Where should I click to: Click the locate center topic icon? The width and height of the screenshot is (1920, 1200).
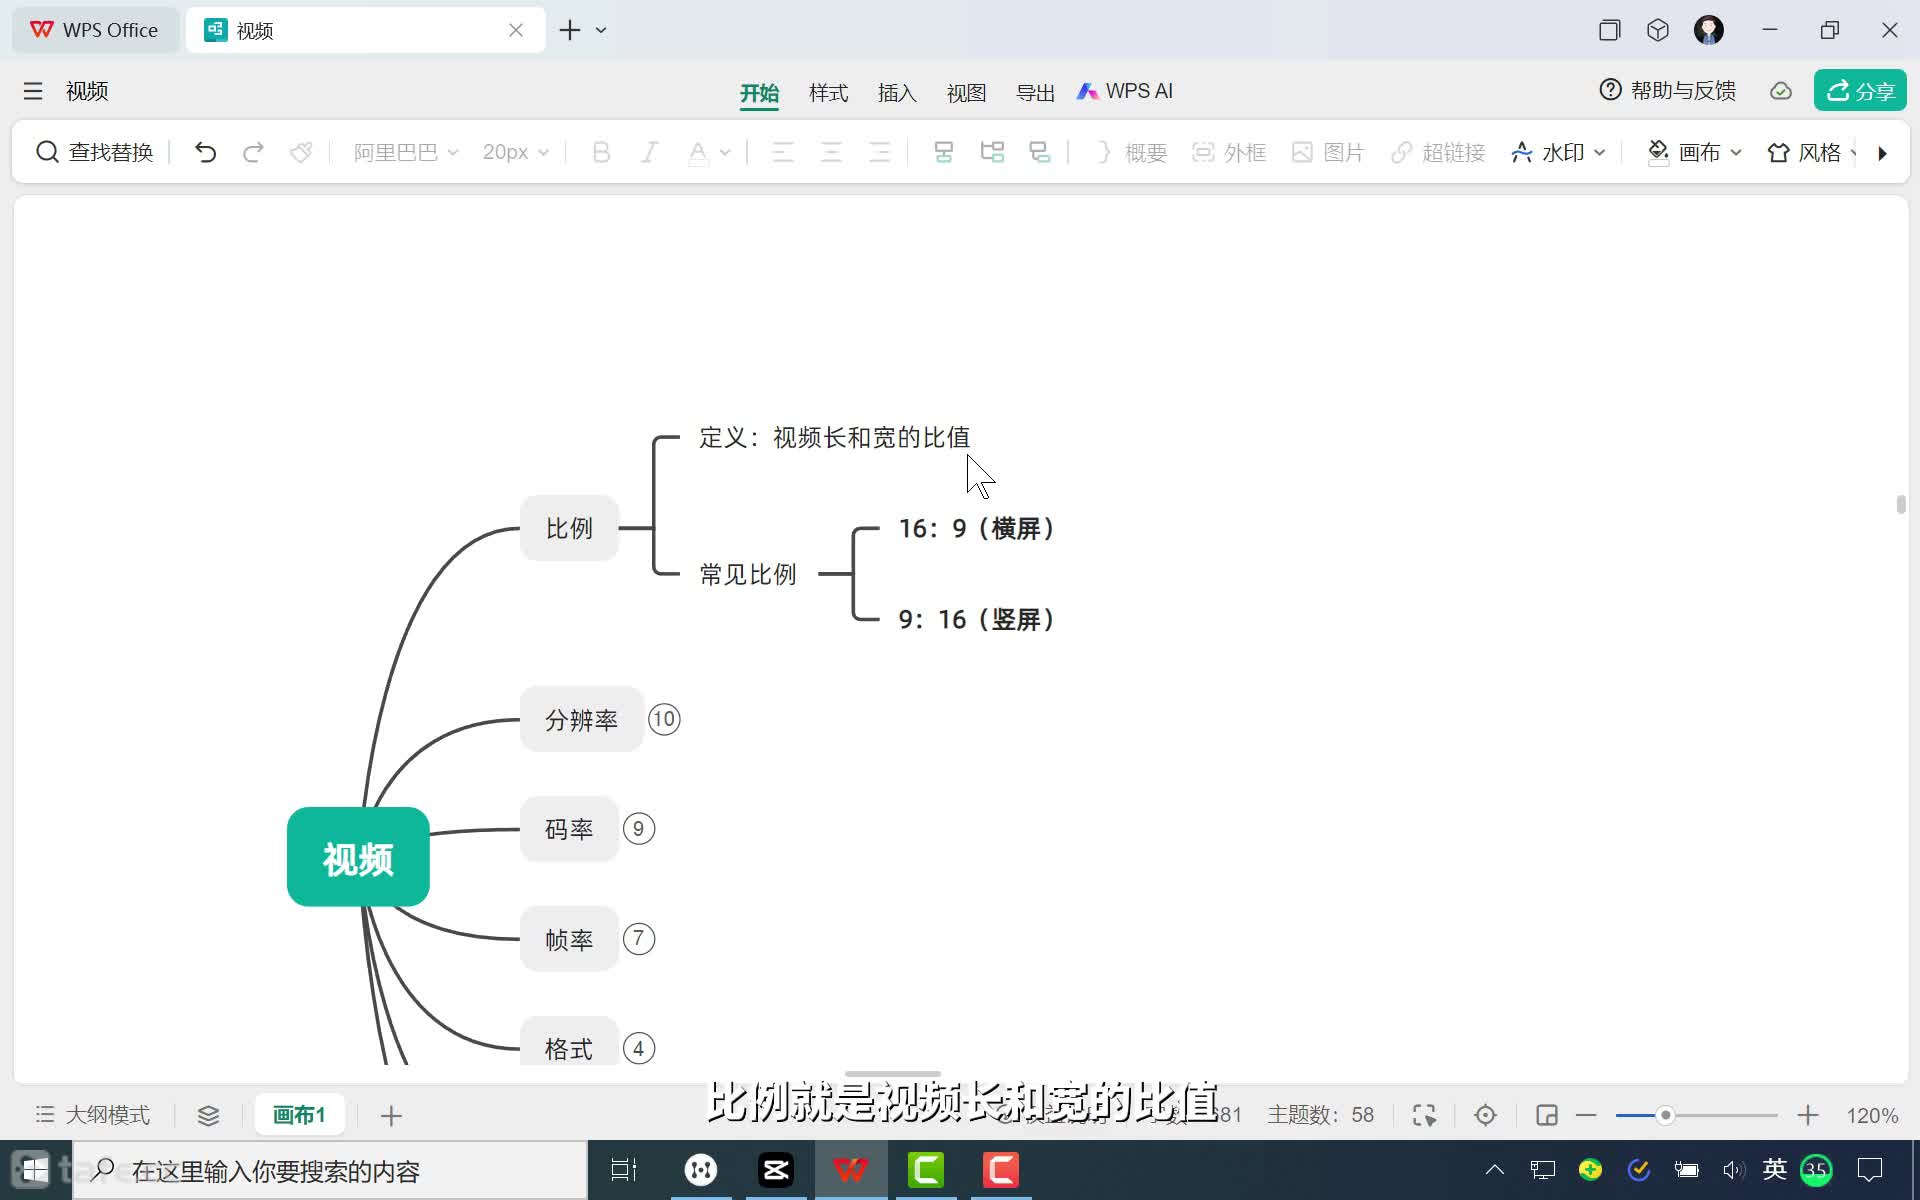coord(1485,1115)
